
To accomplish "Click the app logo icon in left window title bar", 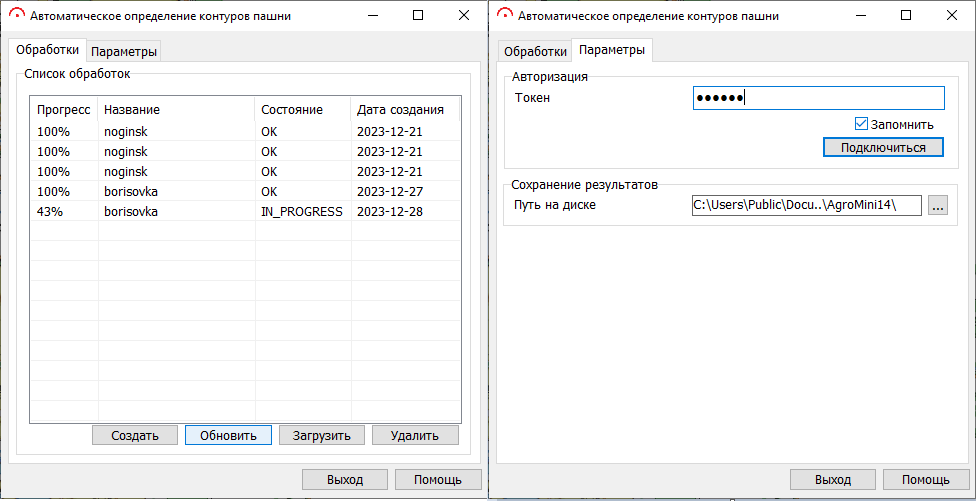I will pos(16,15).
